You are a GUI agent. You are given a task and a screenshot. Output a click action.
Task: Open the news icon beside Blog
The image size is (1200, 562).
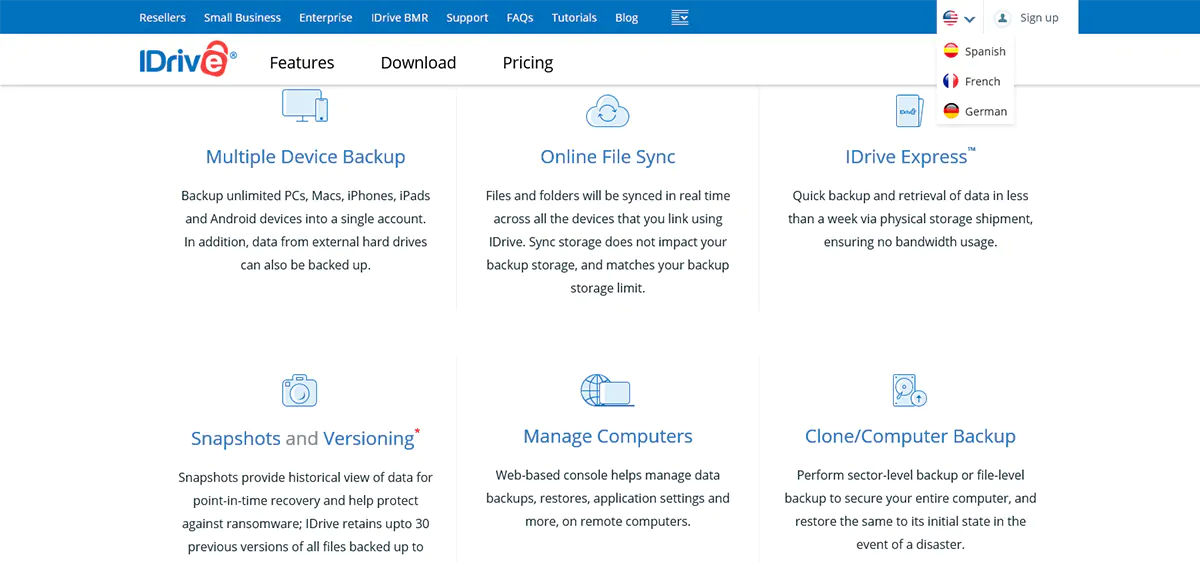click(680, 17)
